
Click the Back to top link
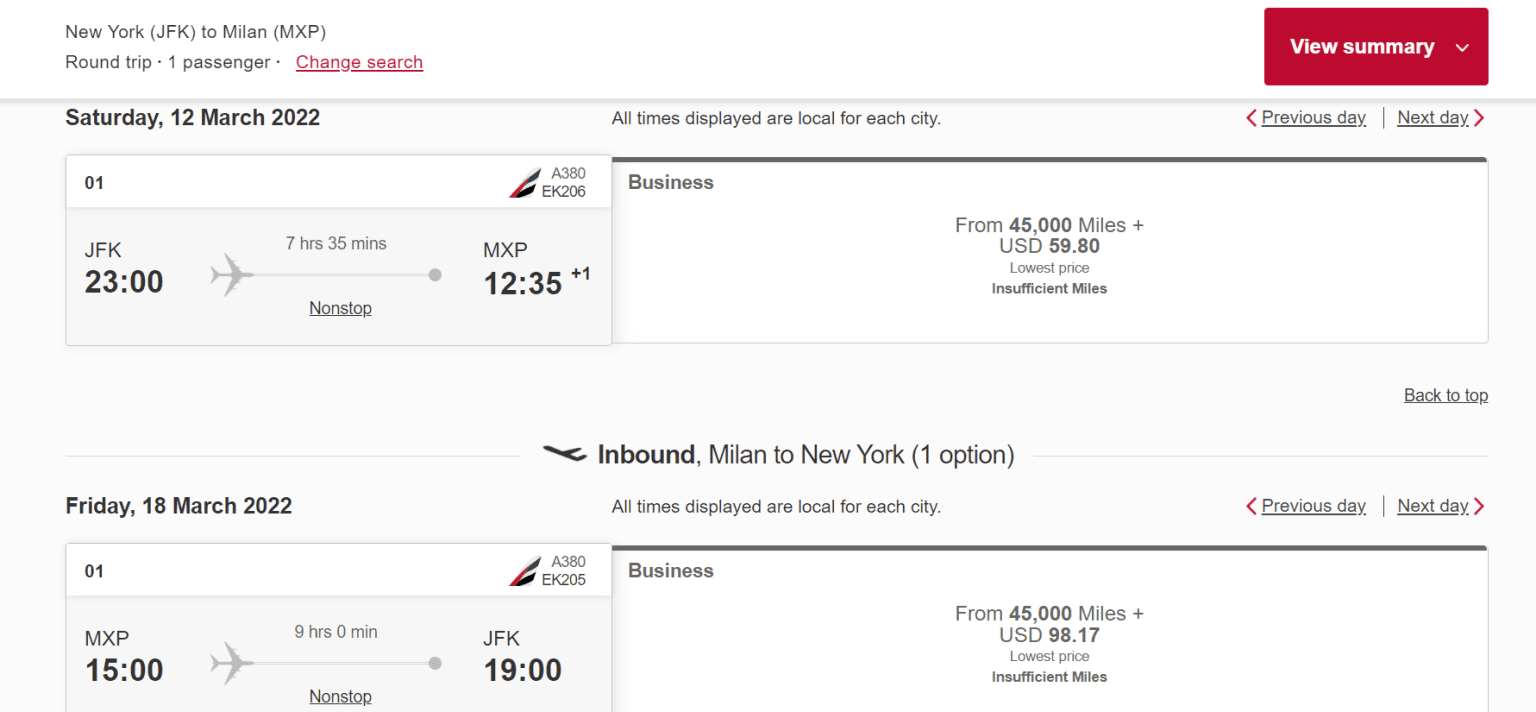click(1445, 395)
